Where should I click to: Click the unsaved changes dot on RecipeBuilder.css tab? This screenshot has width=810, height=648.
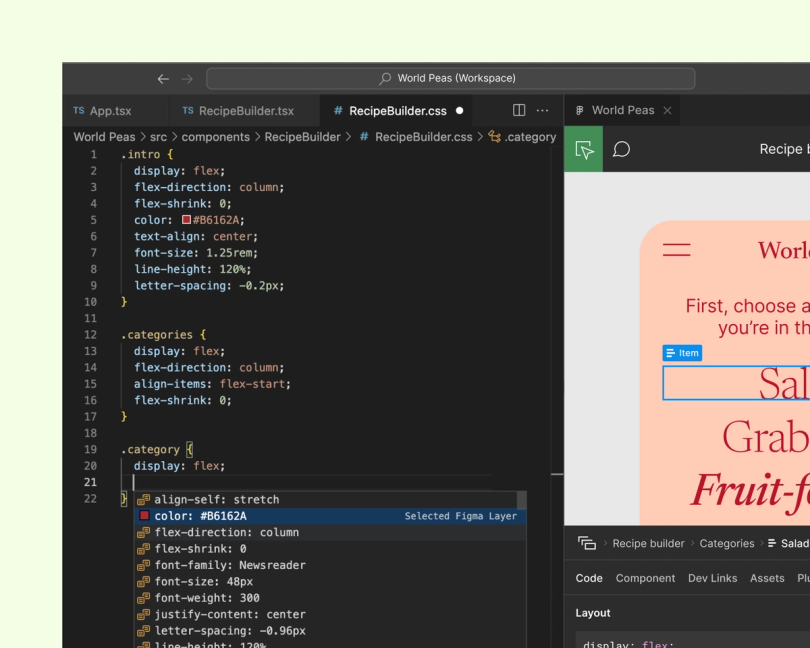[x=459, y=113]
